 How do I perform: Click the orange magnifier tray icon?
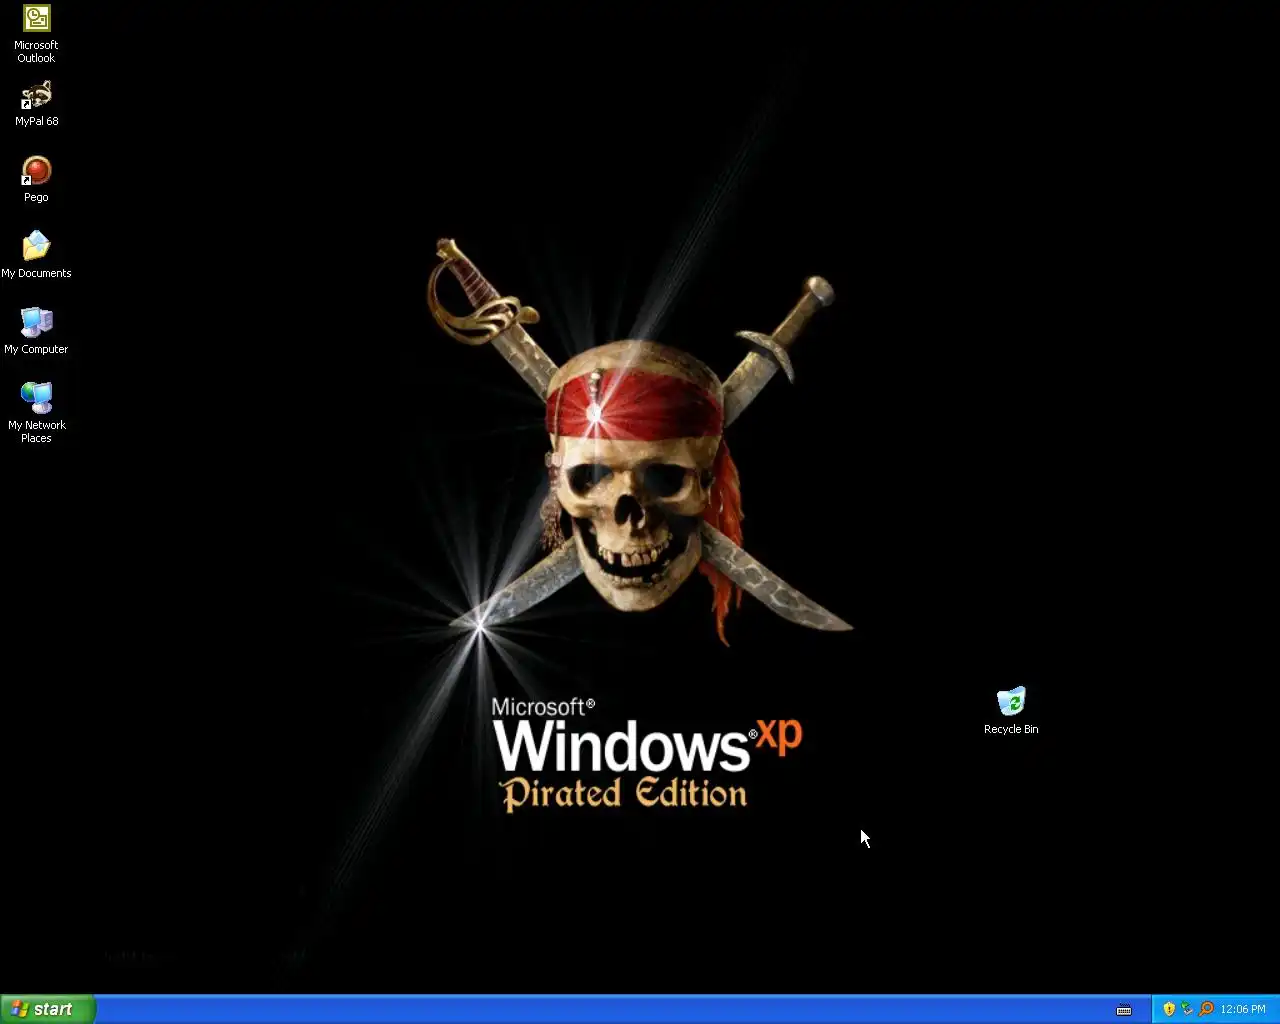coord(1206,1009)
